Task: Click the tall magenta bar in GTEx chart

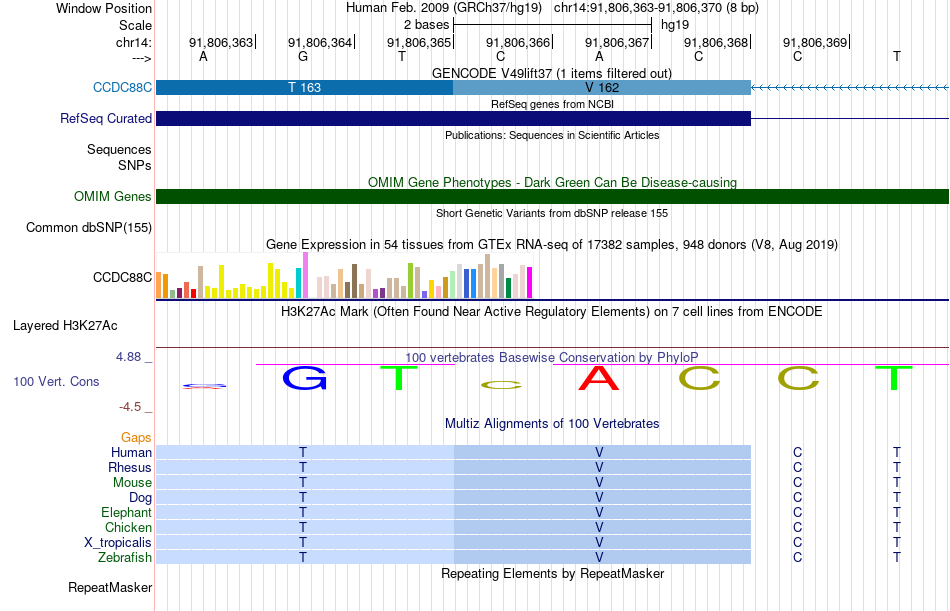Action: pyautogui.click(x=305, y=275)
